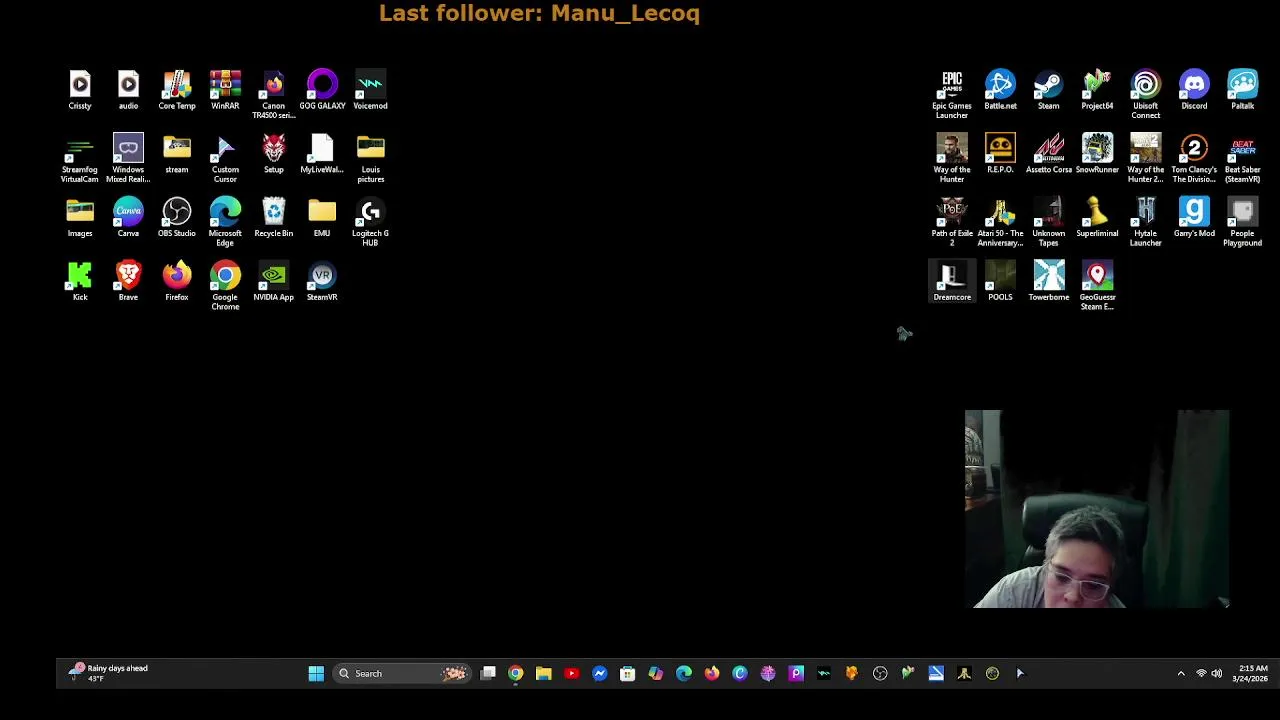Viewport: 1280px width, 720px height.
Task: Open People Playground shortcut
Action: 1243,222
